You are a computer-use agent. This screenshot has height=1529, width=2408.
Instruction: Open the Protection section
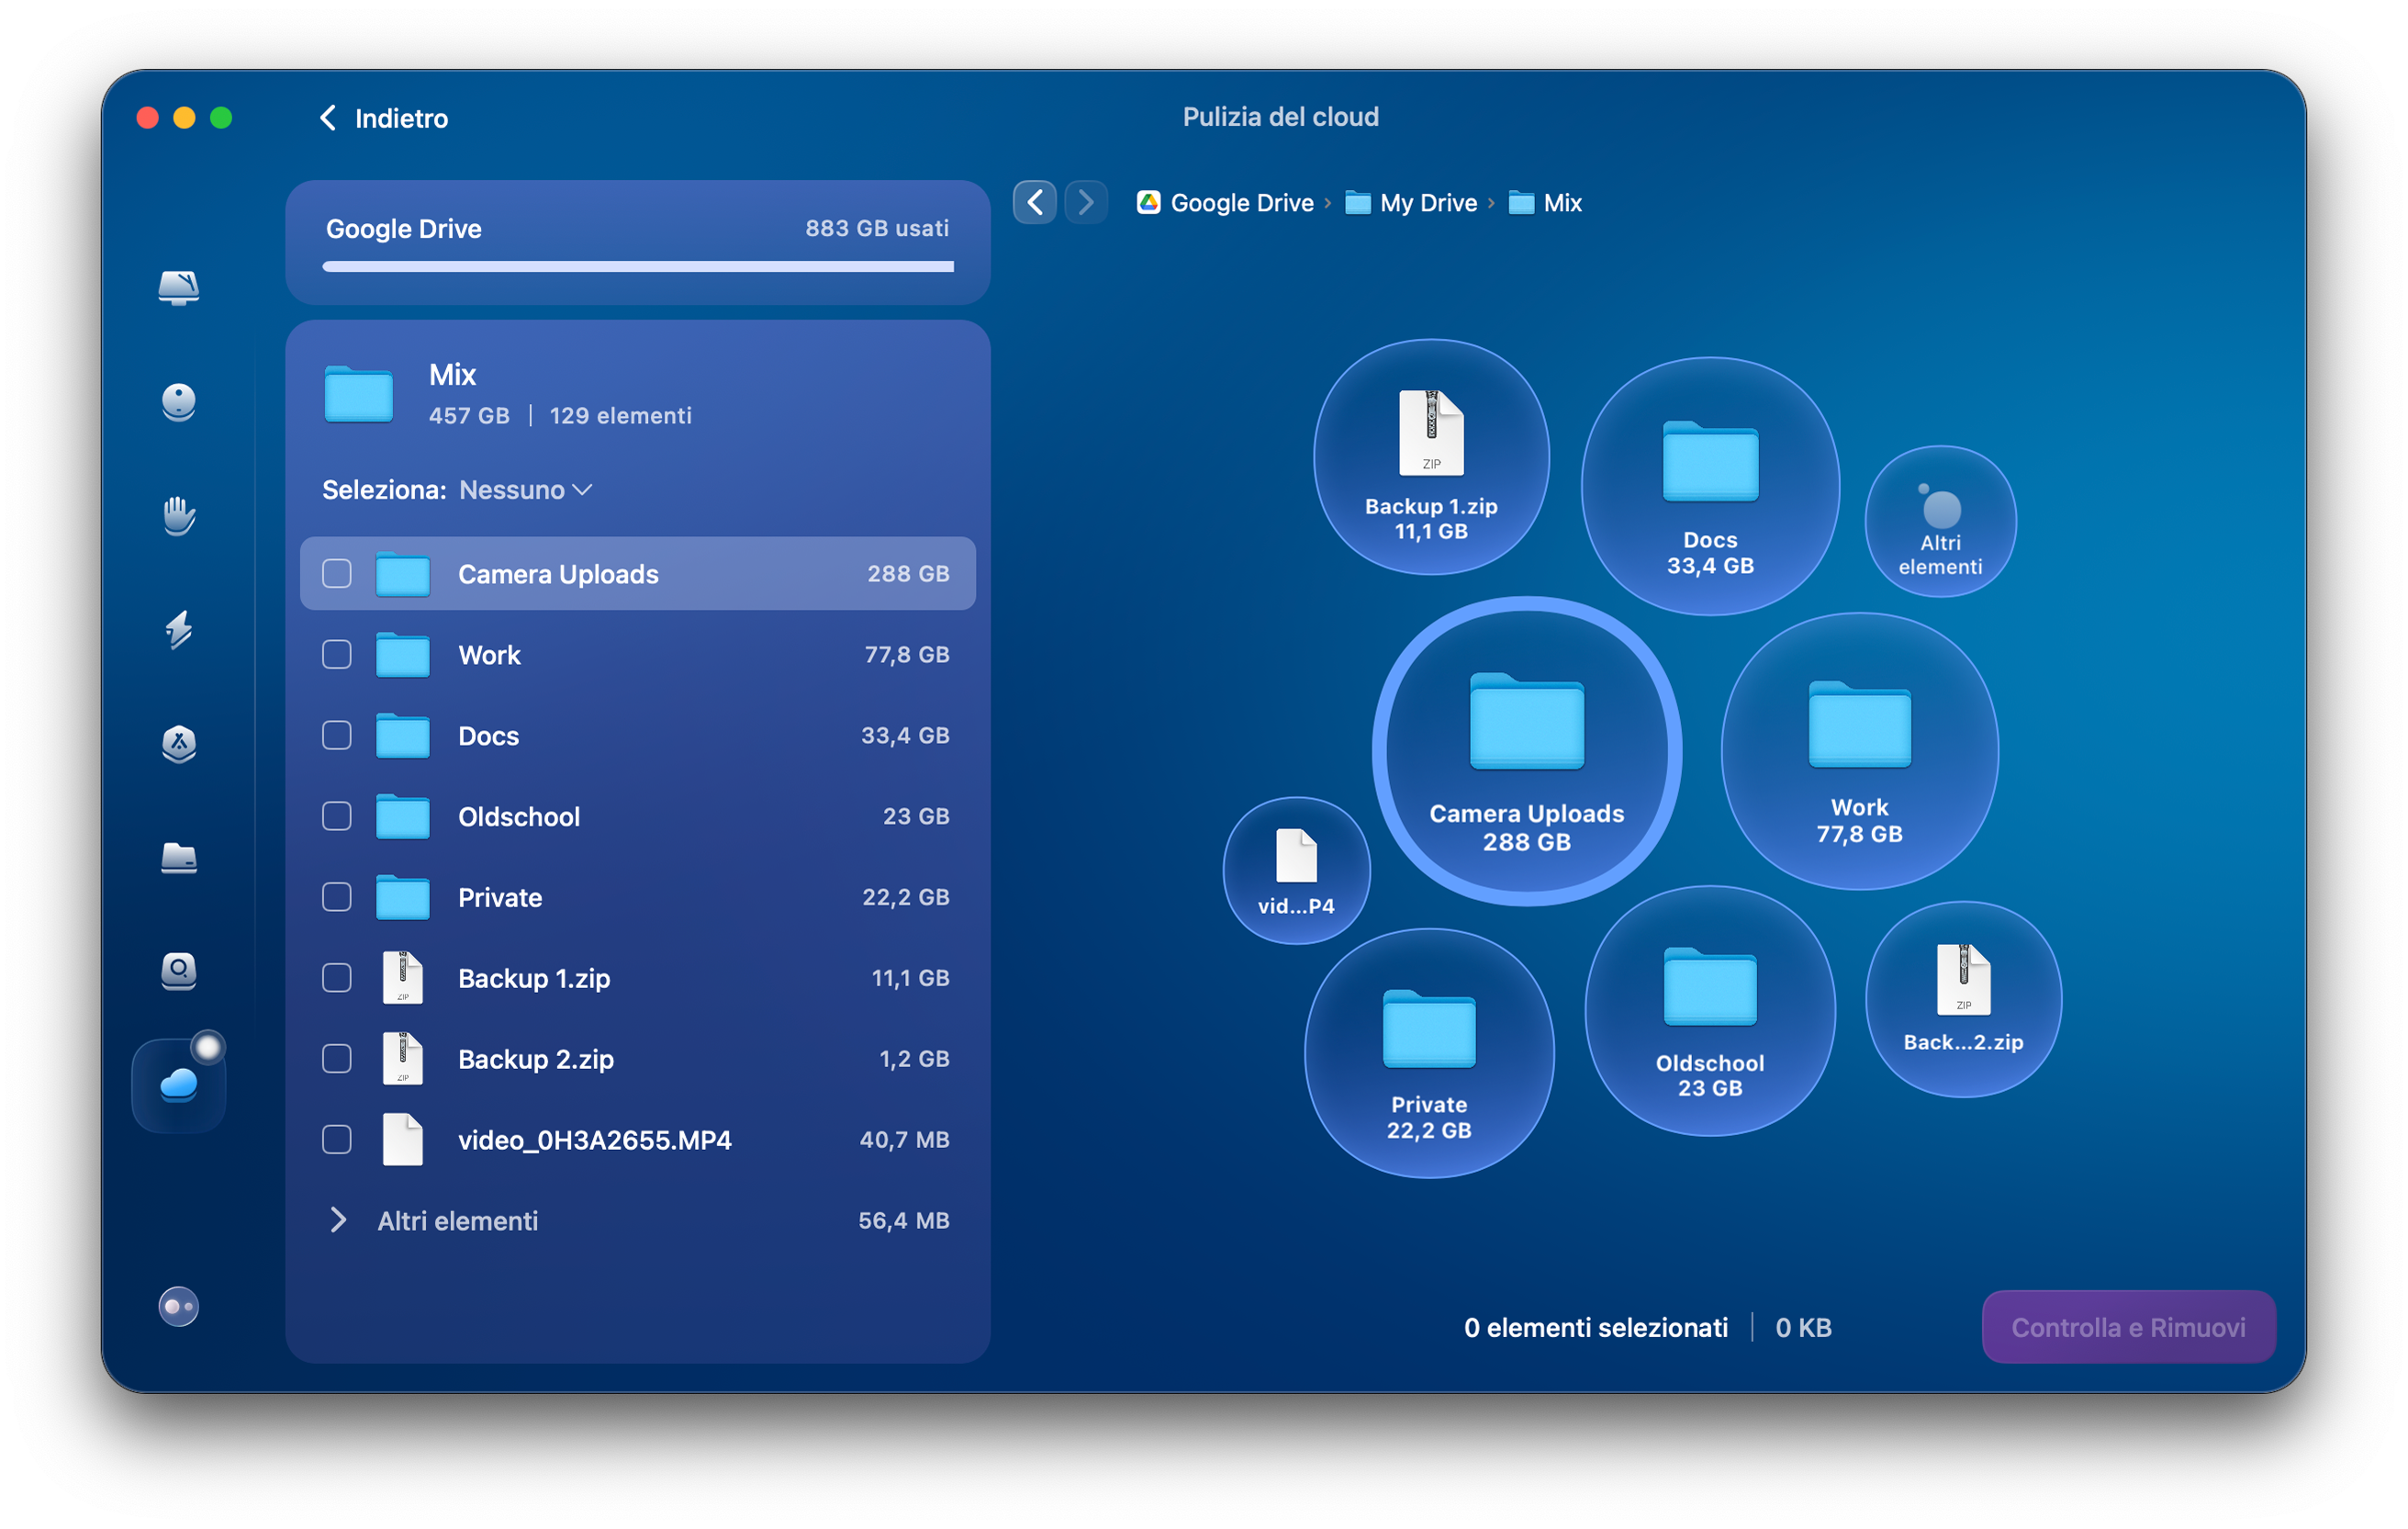coord(179,516)
